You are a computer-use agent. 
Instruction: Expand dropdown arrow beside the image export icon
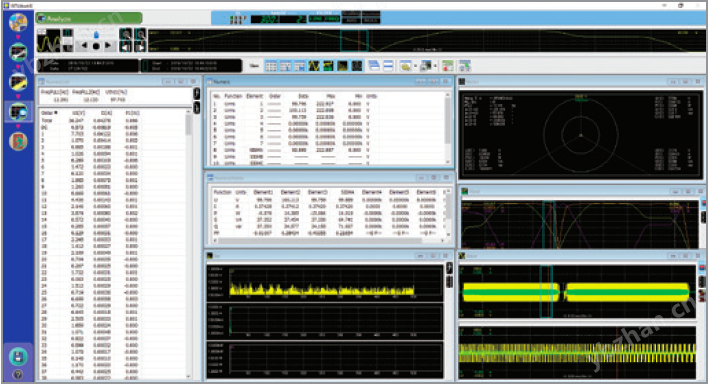[x=435, y=66]
